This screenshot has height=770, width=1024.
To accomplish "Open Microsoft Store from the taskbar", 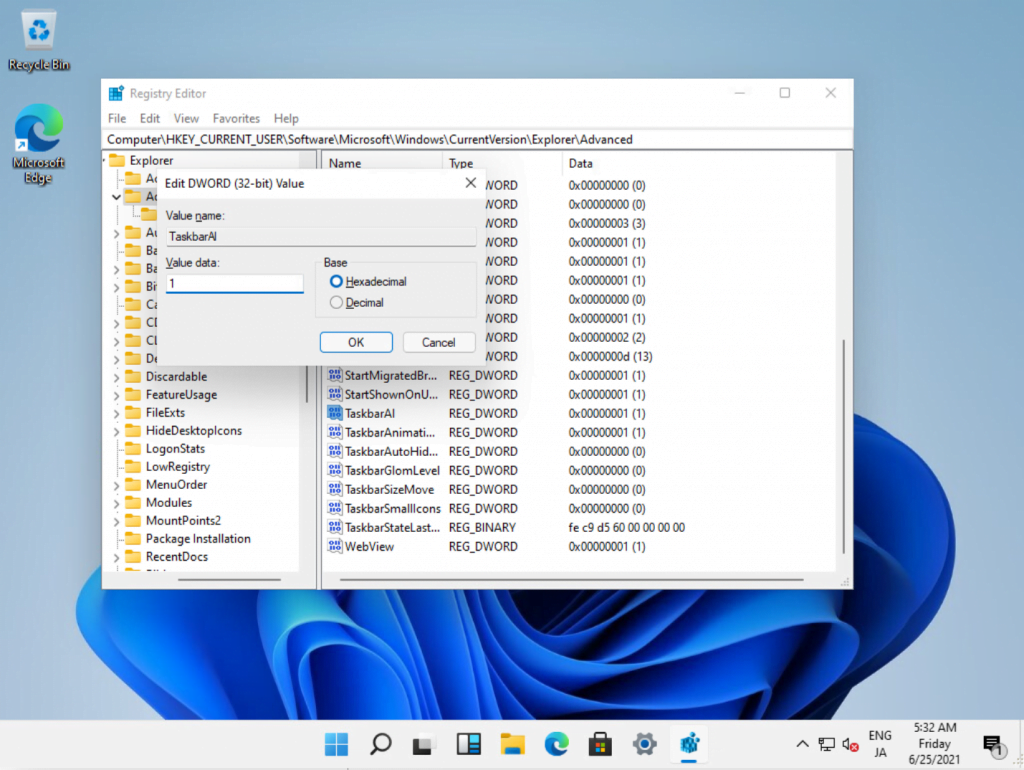I will (x=600, y=744).
